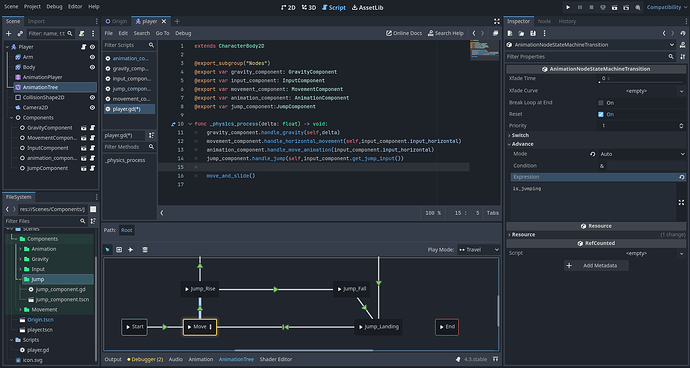Viewport: 690px width, 368px height.
Task: Fold the _physics_process function at line 10
Action: (190, 124)
